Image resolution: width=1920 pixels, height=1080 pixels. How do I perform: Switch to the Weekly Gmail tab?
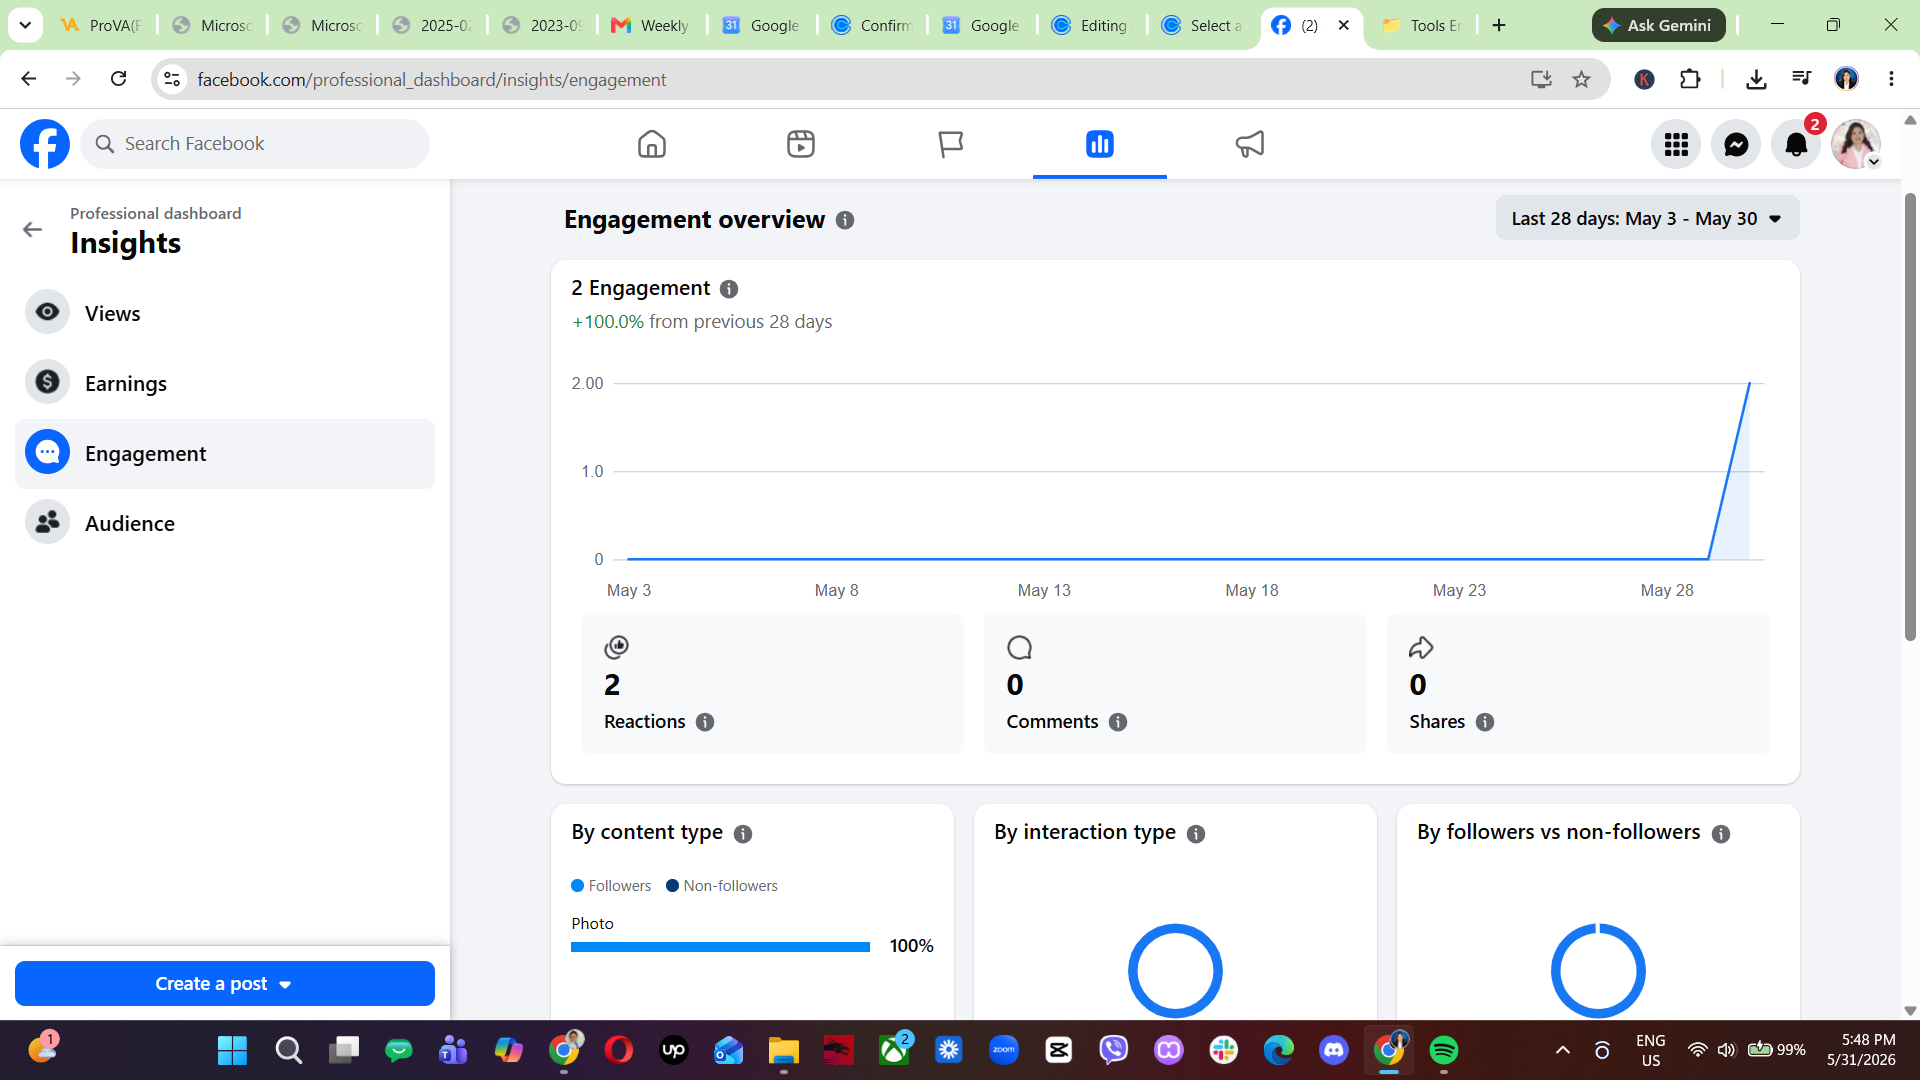[651, 25]
